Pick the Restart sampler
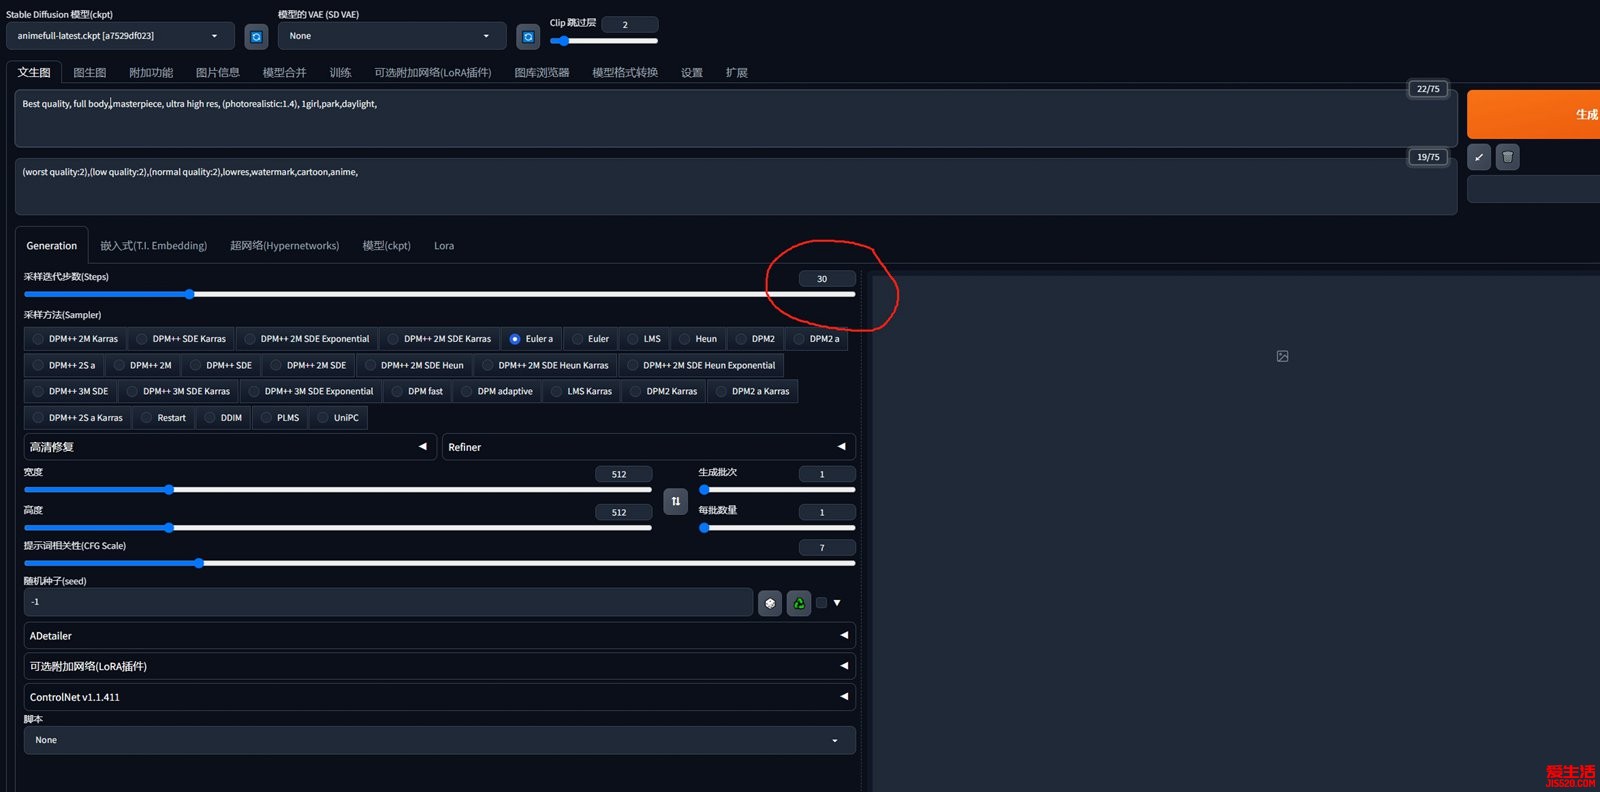 pos(163,418)
